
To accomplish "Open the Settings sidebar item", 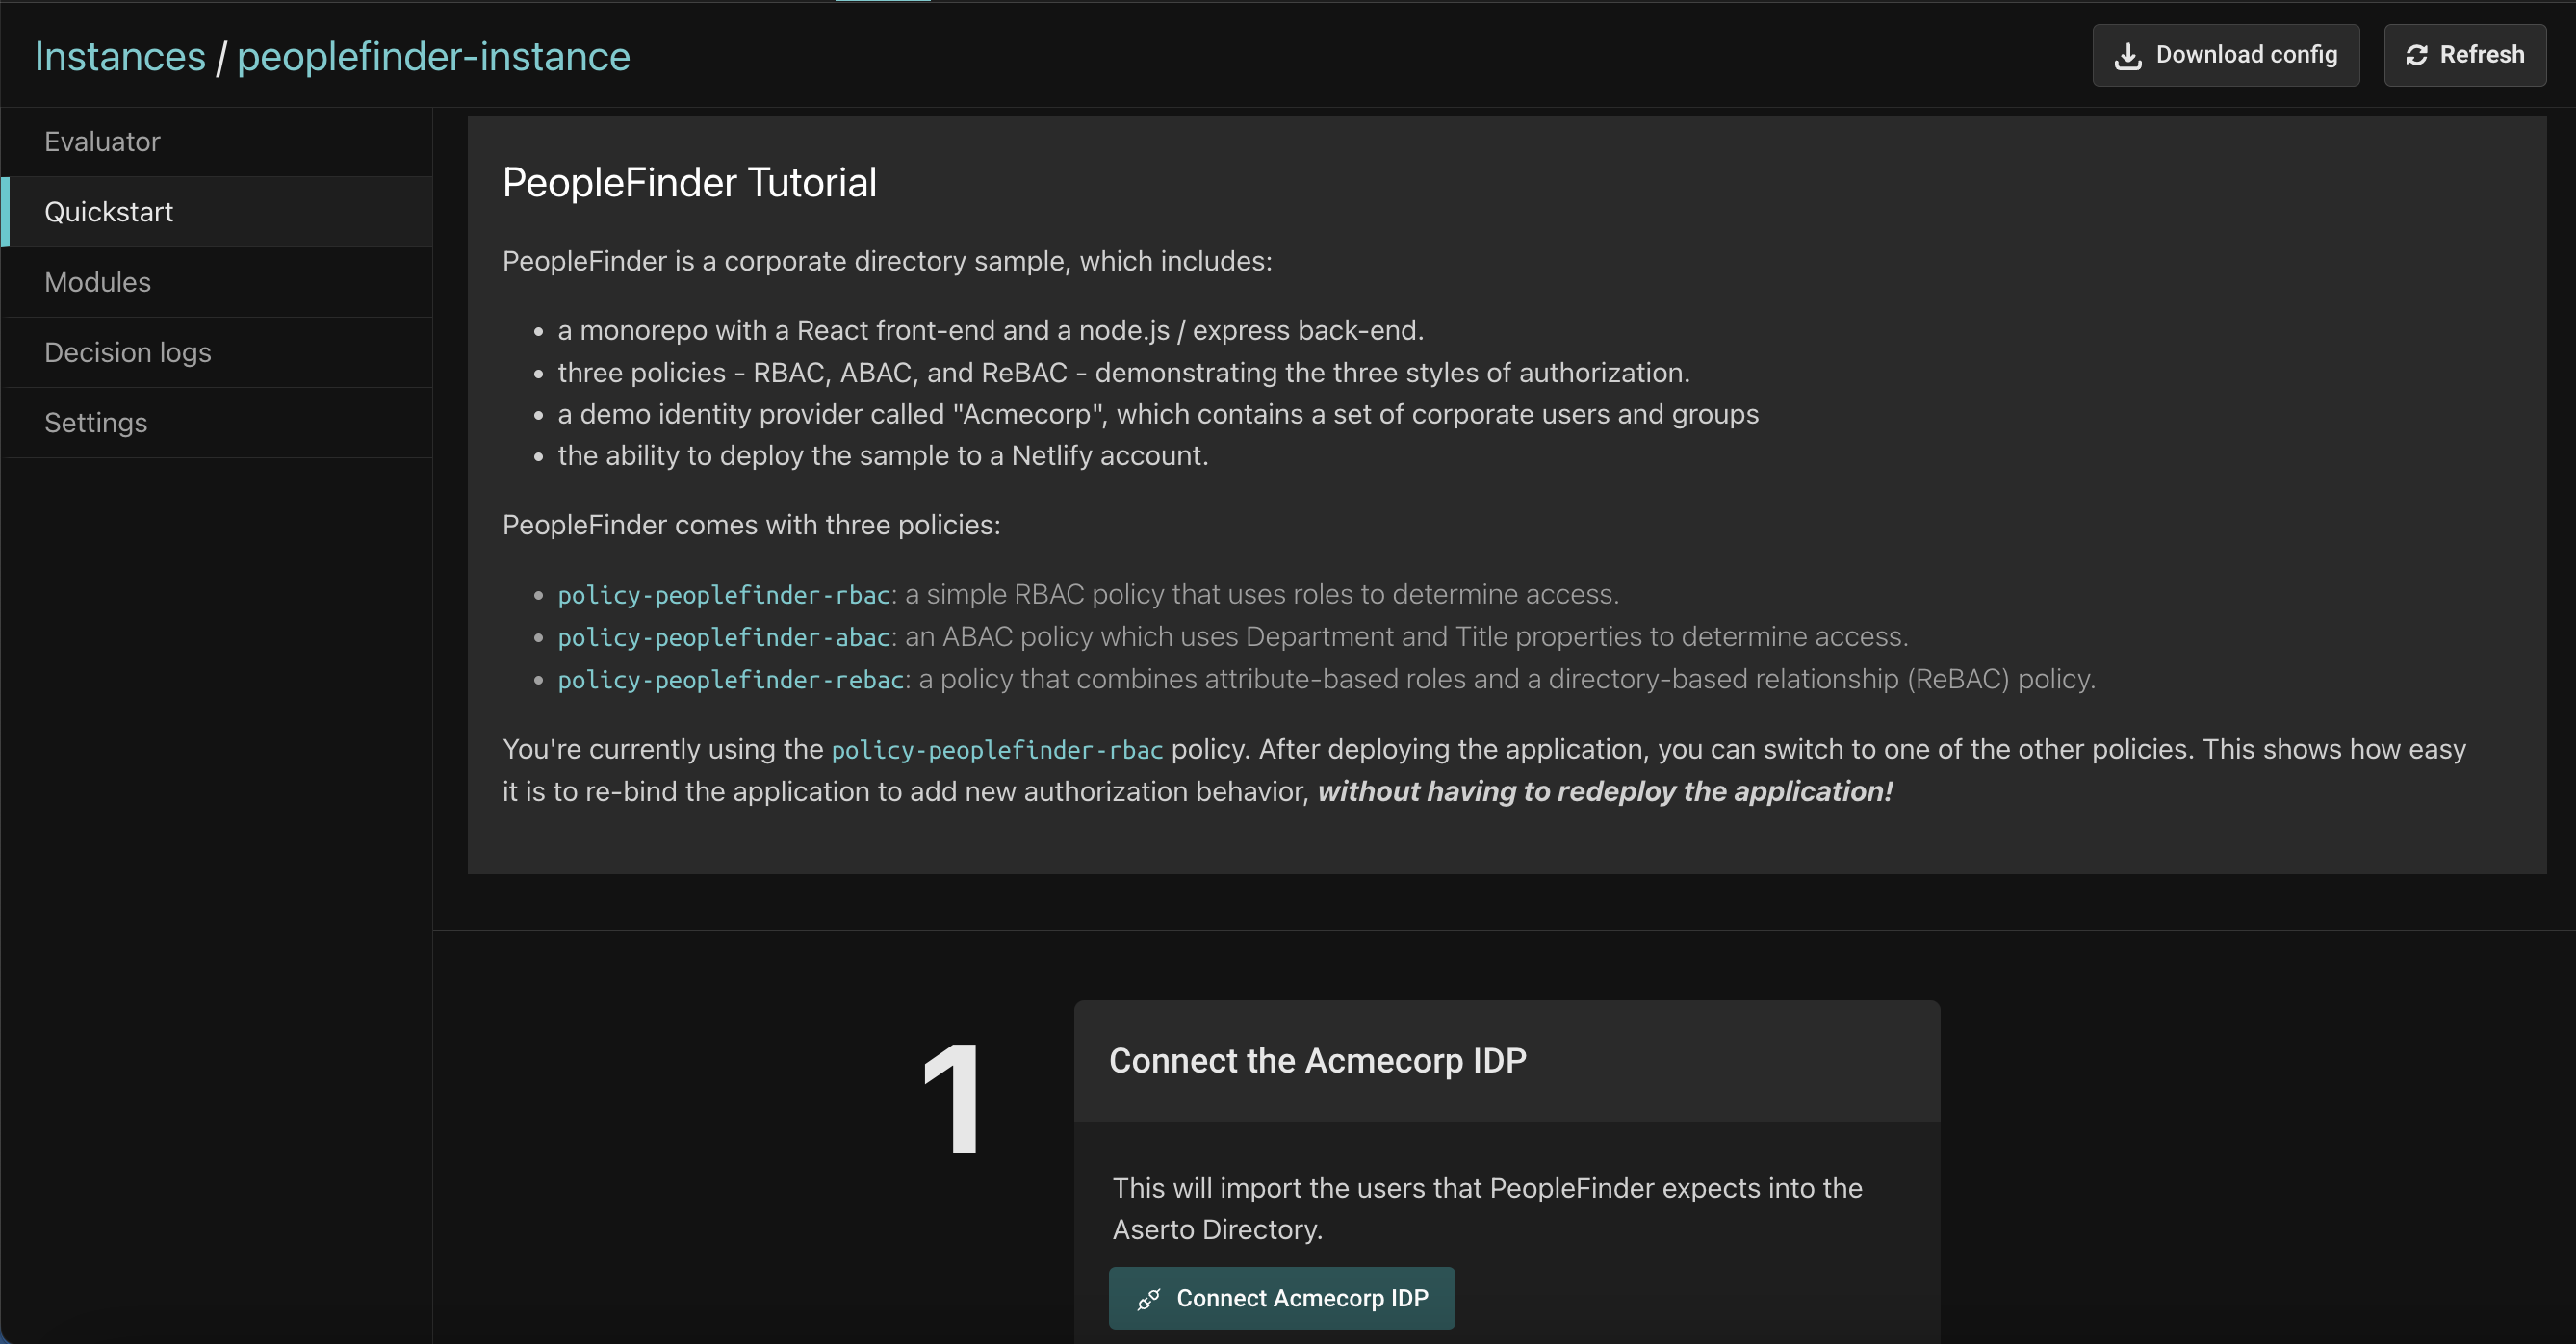I will pos(95,423).
